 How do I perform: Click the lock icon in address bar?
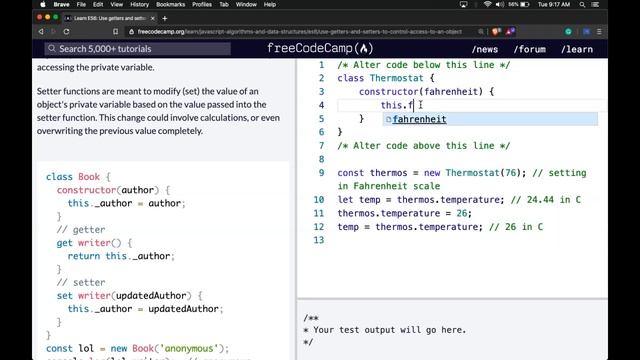[x=131, y=31]
